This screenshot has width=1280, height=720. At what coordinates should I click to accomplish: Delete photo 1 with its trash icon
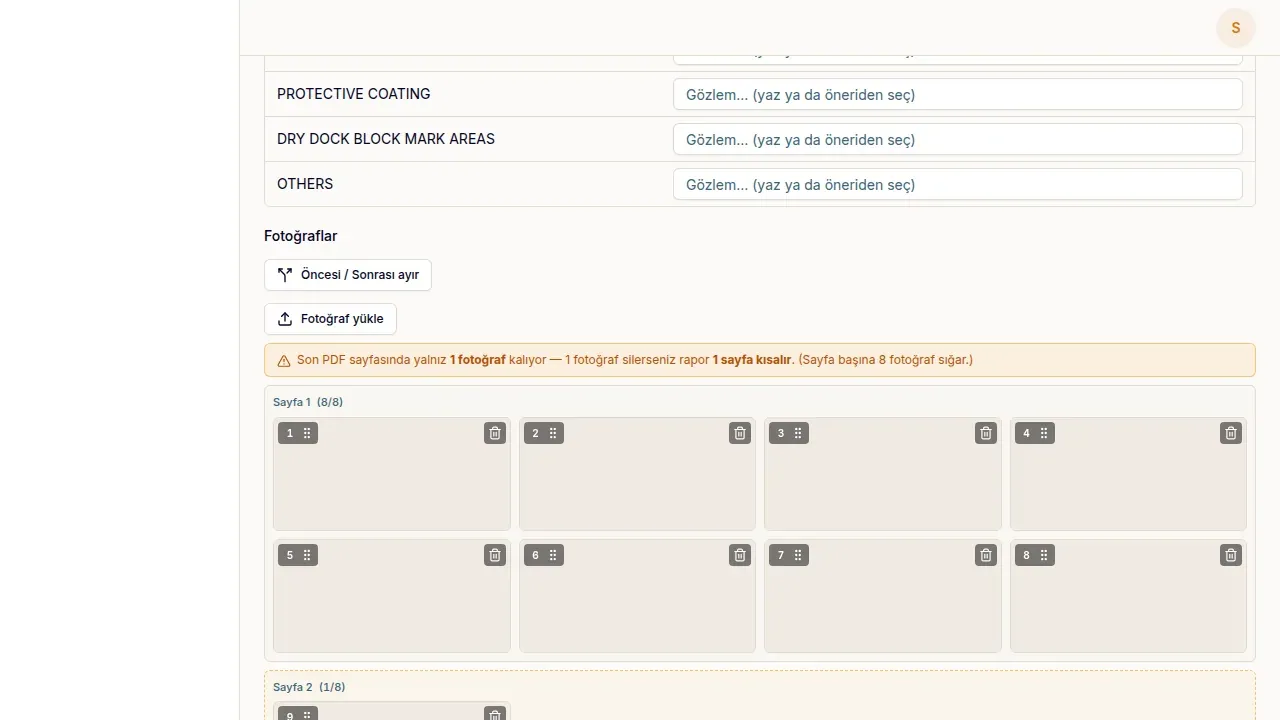(x=495, y=433)
